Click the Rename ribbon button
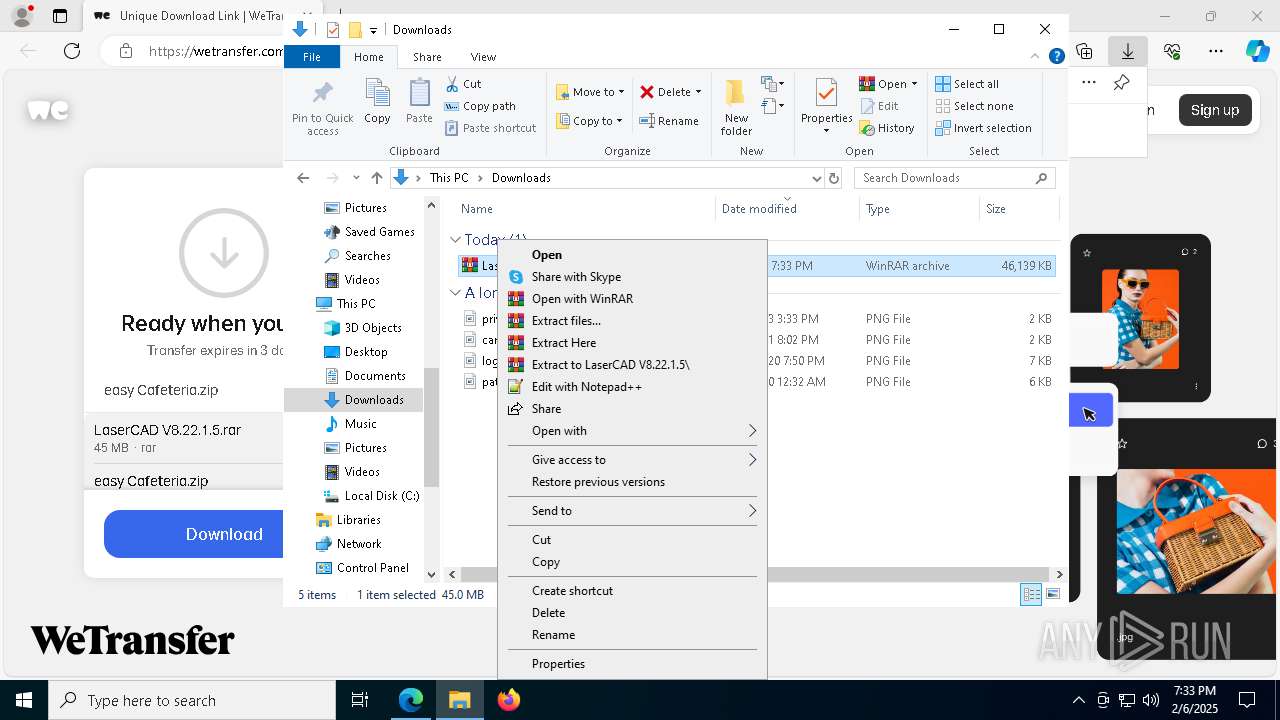Viewport: 1280px width, 720px height. pos(669,121)
